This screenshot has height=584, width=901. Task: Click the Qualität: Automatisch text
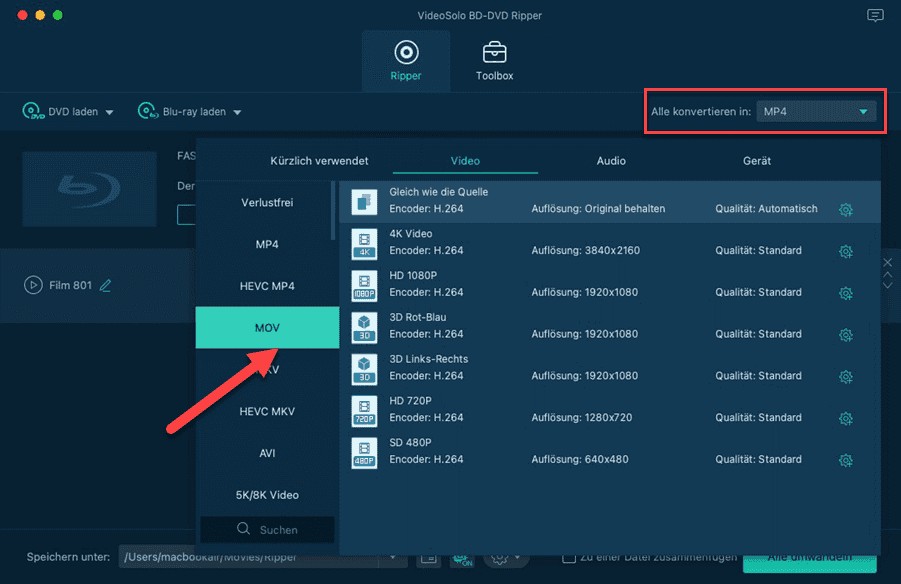click(x=766, y=209)
